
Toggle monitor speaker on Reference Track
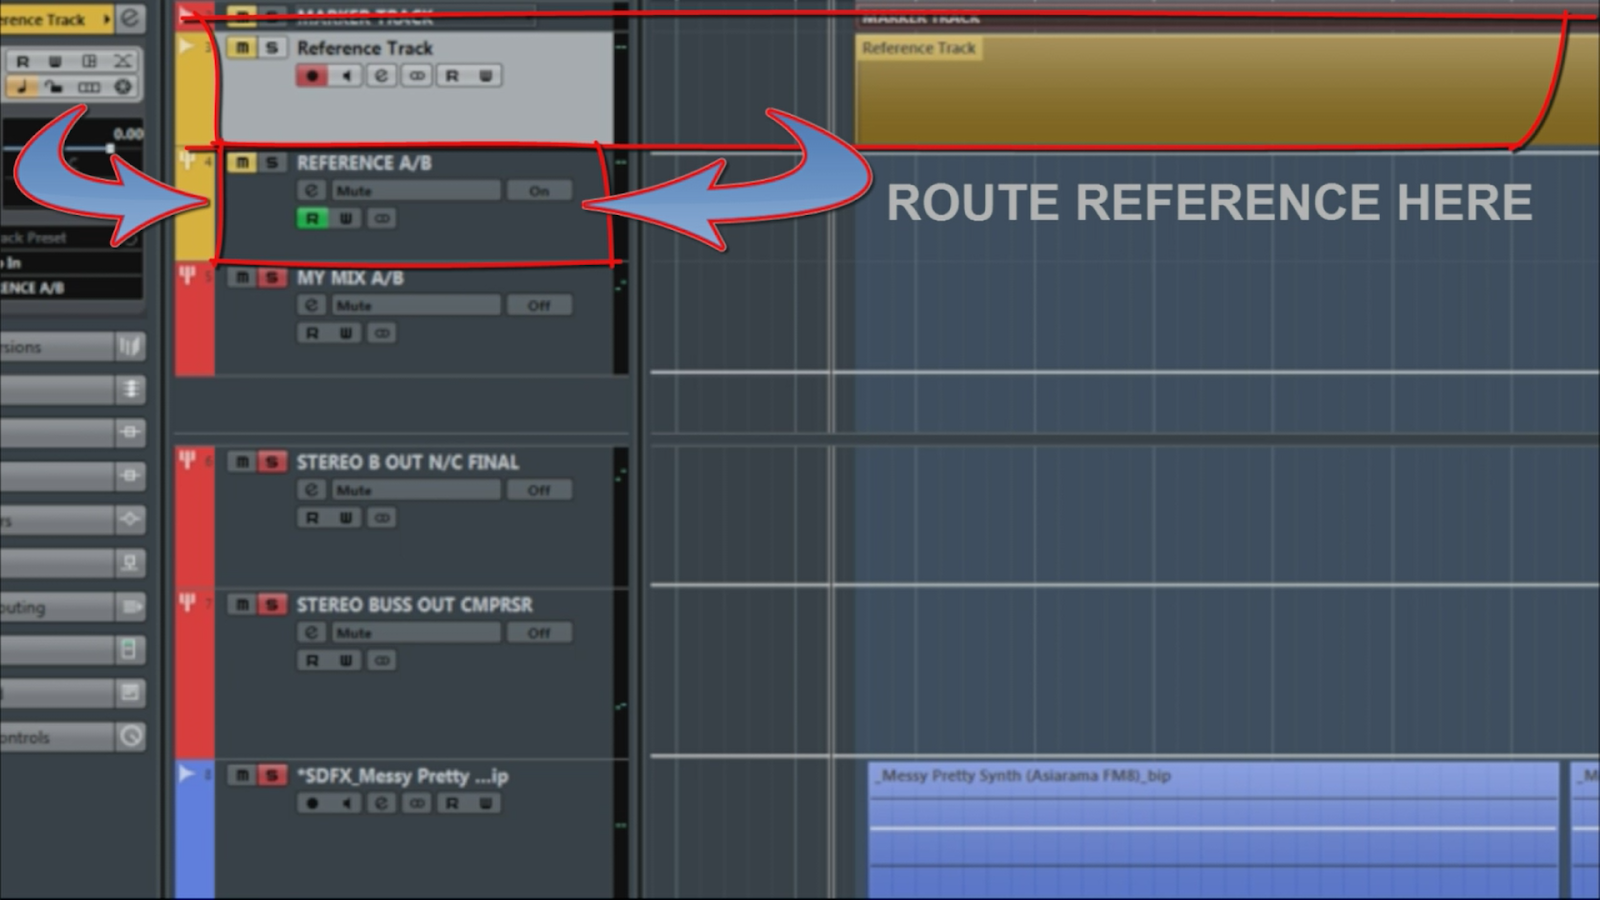point(347,76)
